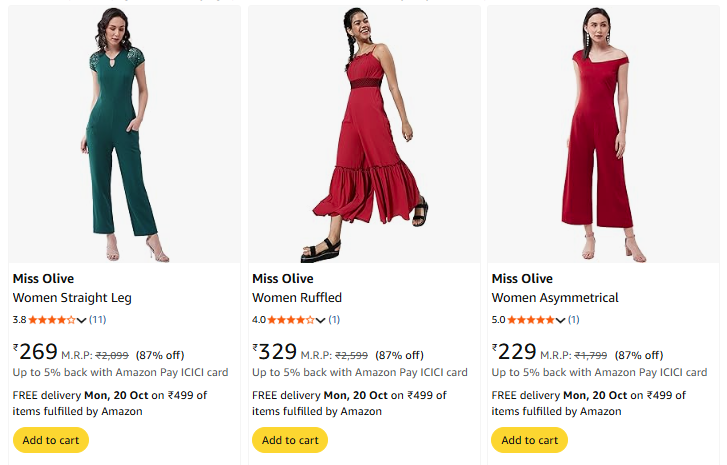The width and height of the screenshot is (727, 465).
Task: Click the 3.8 star rating icons
Action: tap(52, 320)
